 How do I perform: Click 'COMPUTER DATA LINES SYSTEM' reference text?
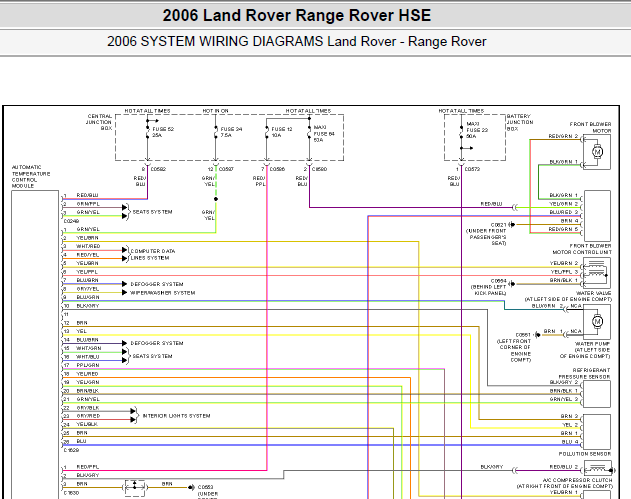153,254
